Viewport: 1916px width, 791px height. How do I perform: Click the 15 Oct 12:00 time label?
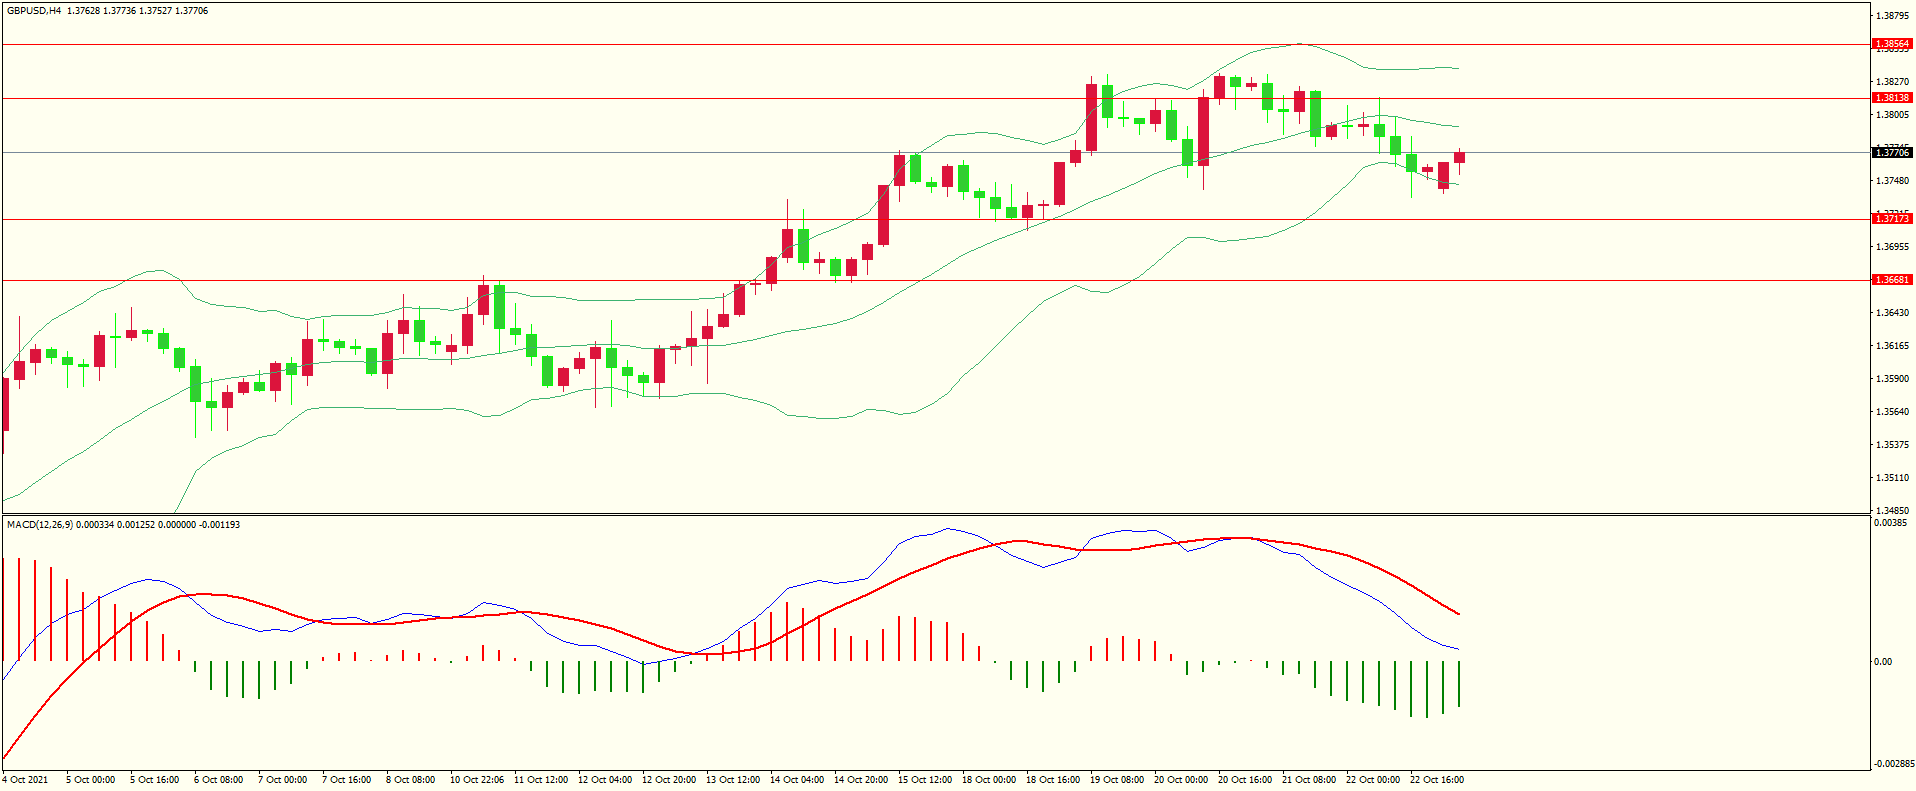925,780
